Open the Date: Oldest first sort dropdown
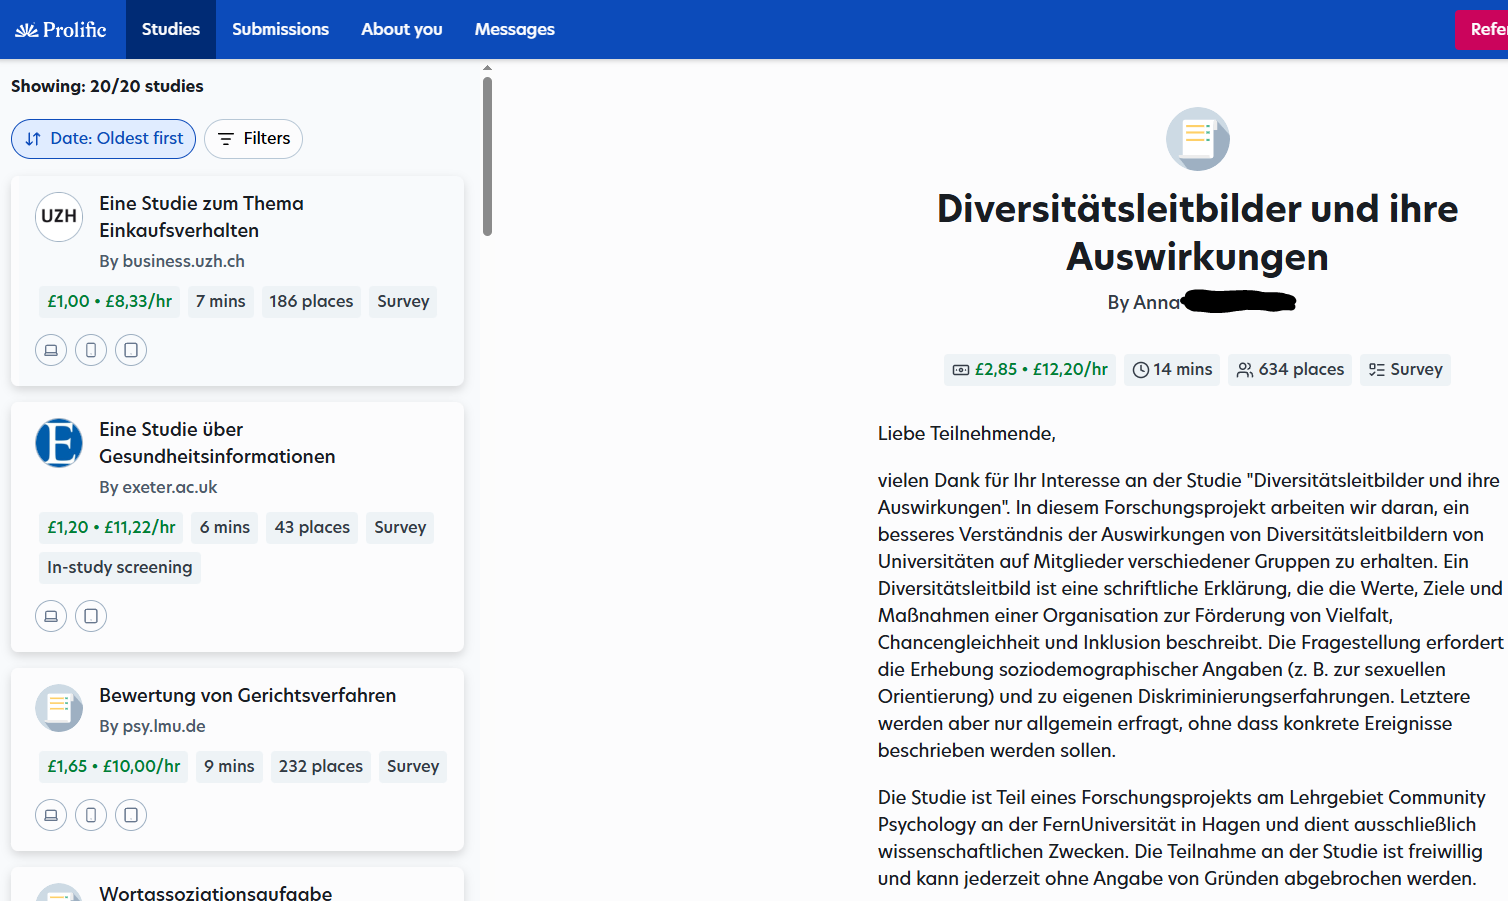Image resolution: width=1508 pixels, height=901 pixels. click(104, 139)
